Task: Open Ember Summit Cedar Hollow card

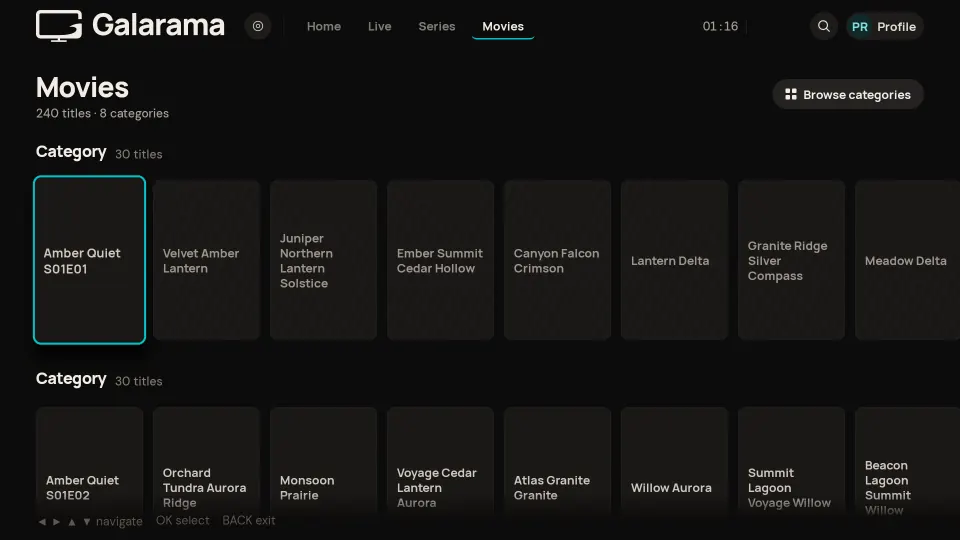Action: tap(440, 260)
